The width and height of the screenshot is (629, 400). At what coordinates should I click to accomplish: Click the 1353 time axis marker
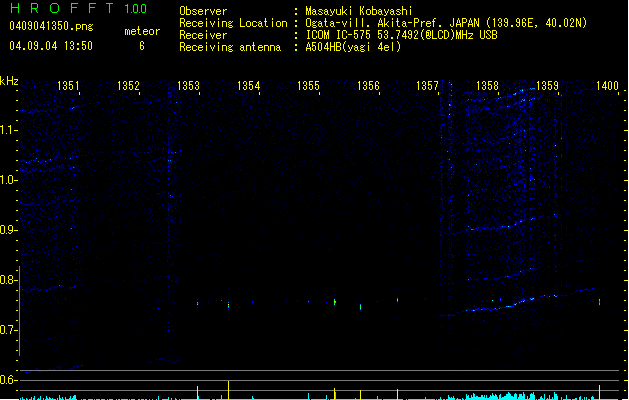tap(188, 86)
